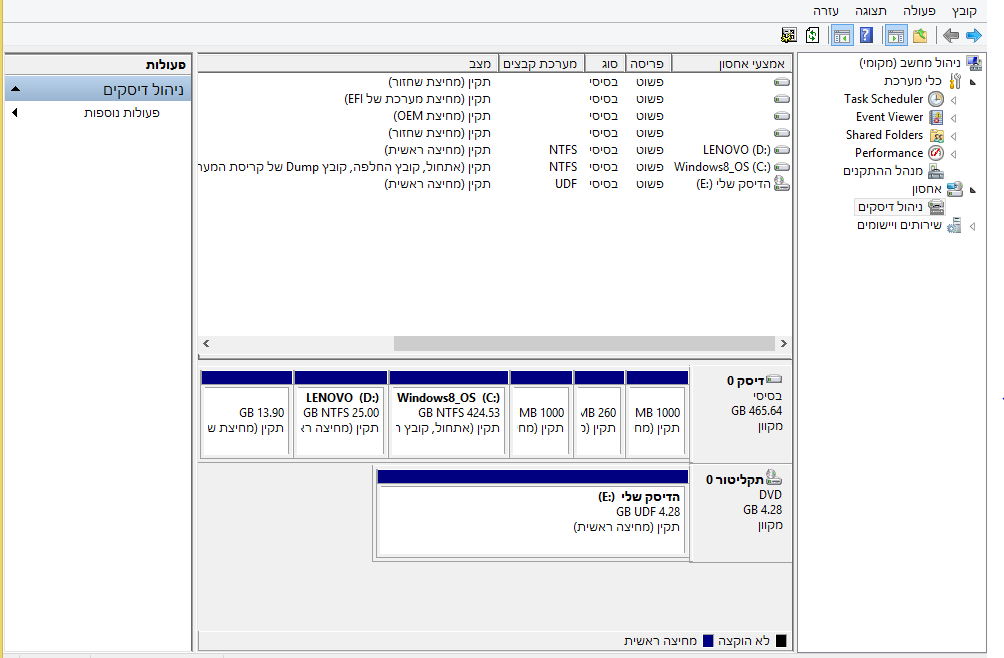Expand the Shared Folders node

[x=953, y=136]
